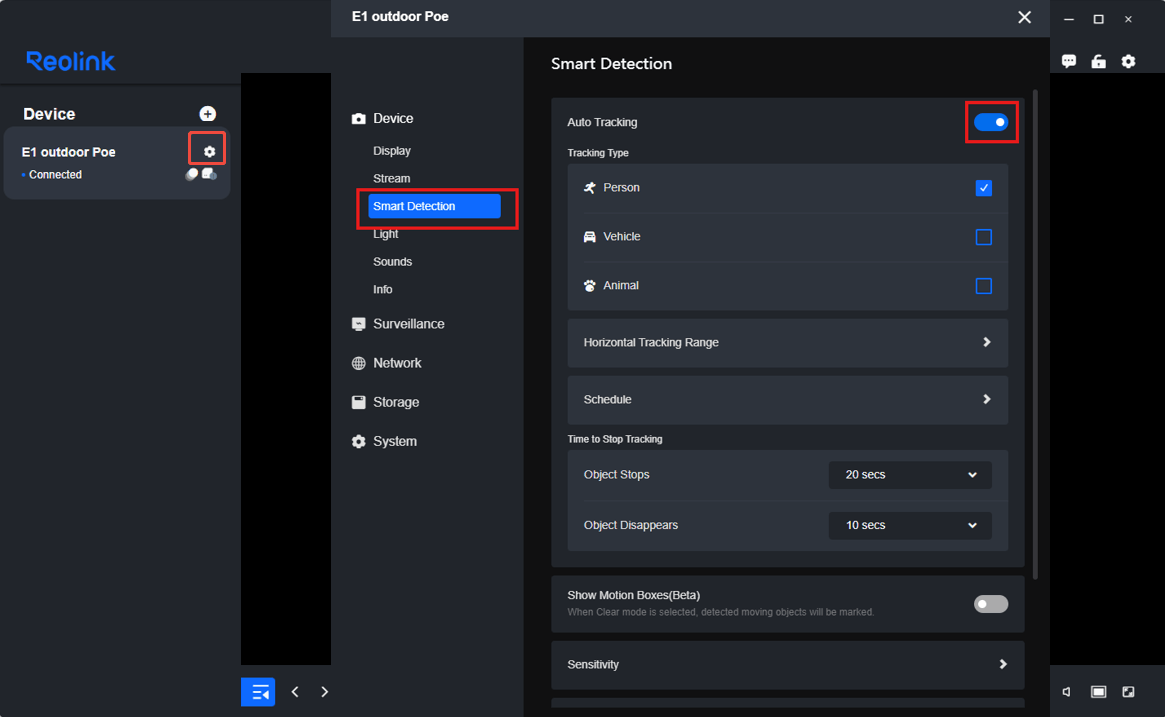This screenshot has width=1165, height=717.
Task: Click the Animal paw icon
Action: coord(590,286)
